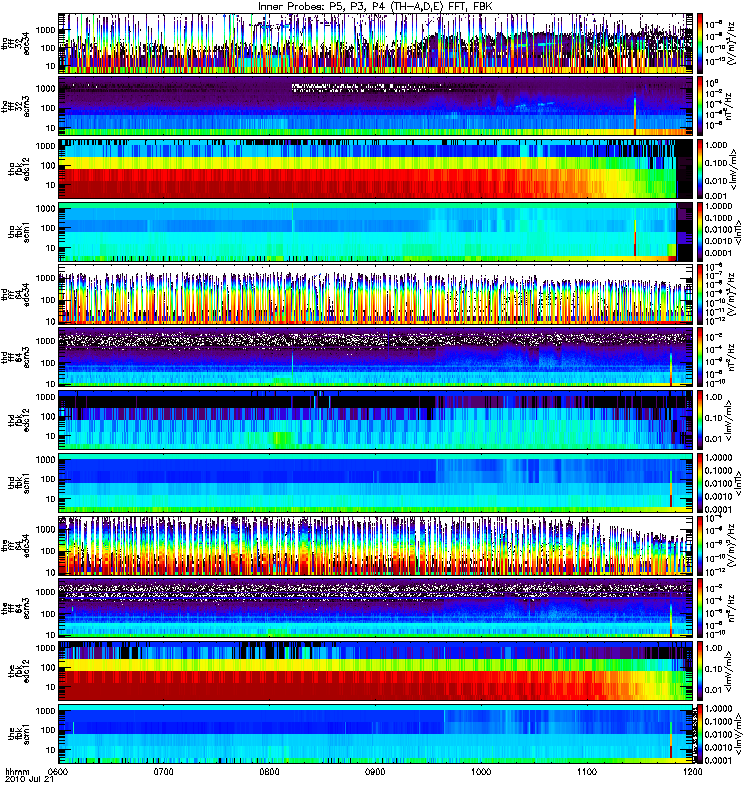Click the orange spike in the fbk scm1 panel

671,741
